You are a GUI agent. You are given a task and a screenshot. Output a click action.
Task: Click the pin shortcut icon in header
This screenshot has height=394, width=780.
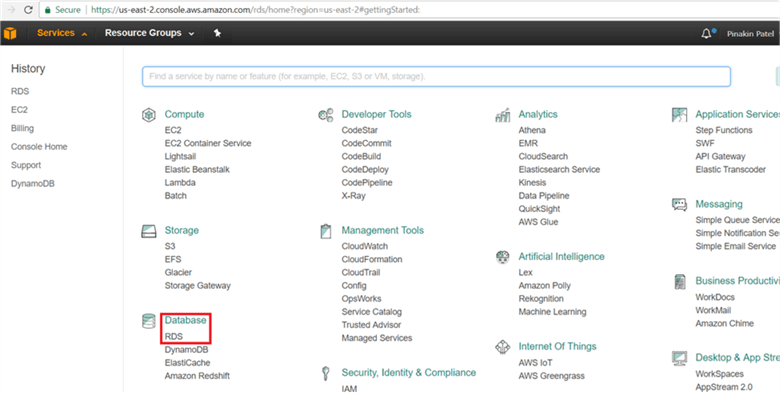[217, 33]
